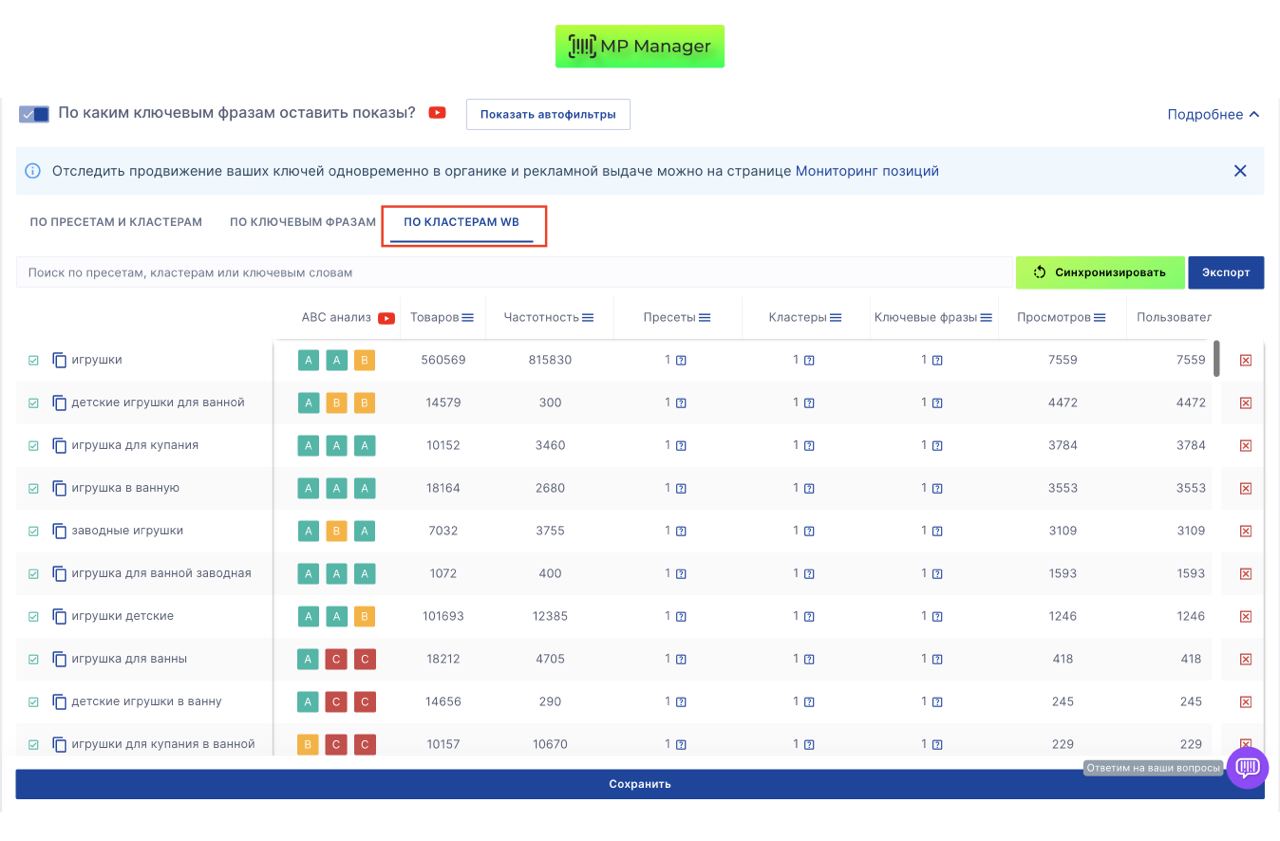Viewport: 1280px width, 841px height.
Task: Collapse the Подробнее section
Action: (x=1212, y=115)
